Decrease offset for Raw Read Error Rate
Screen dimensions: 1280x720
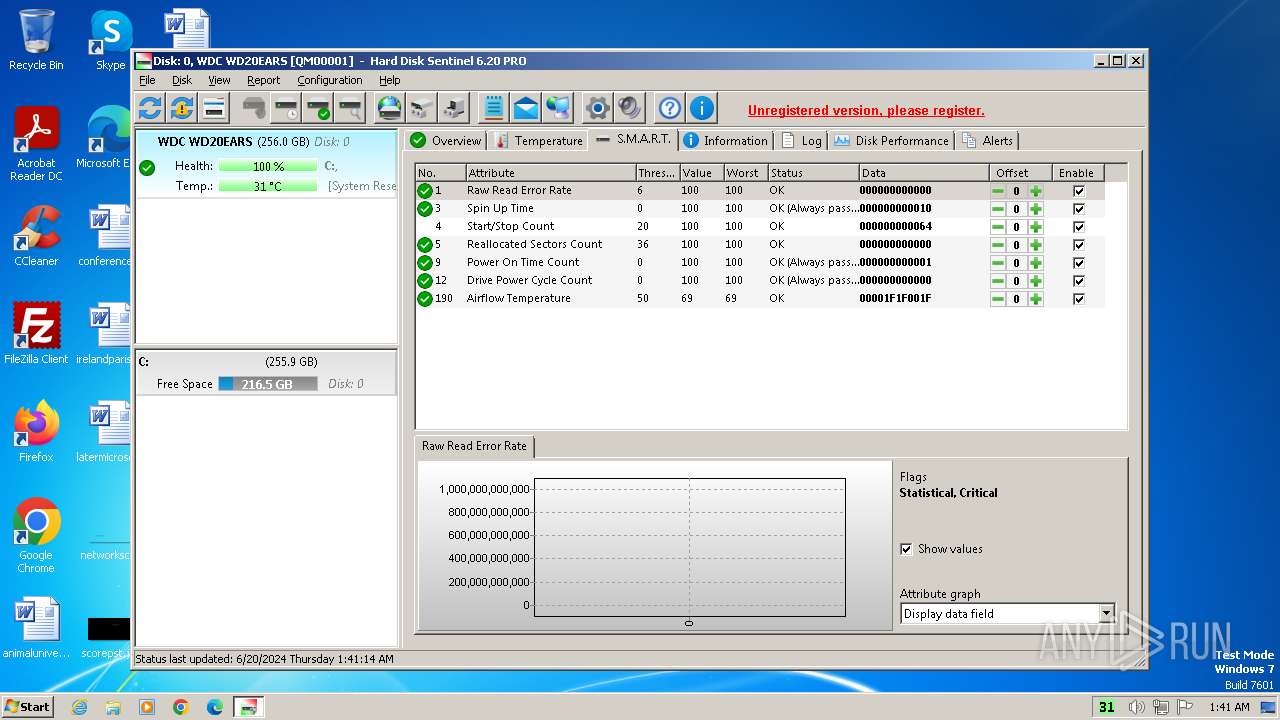pyautogui.click(x=998, y=191)
